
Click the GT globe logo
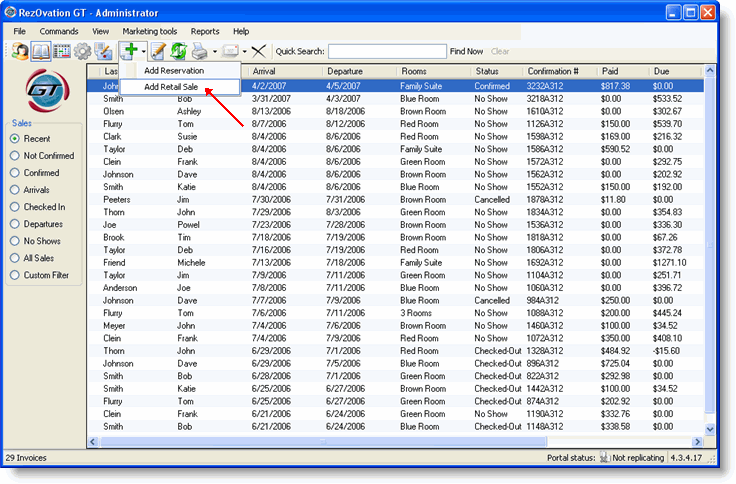(47, 90)
